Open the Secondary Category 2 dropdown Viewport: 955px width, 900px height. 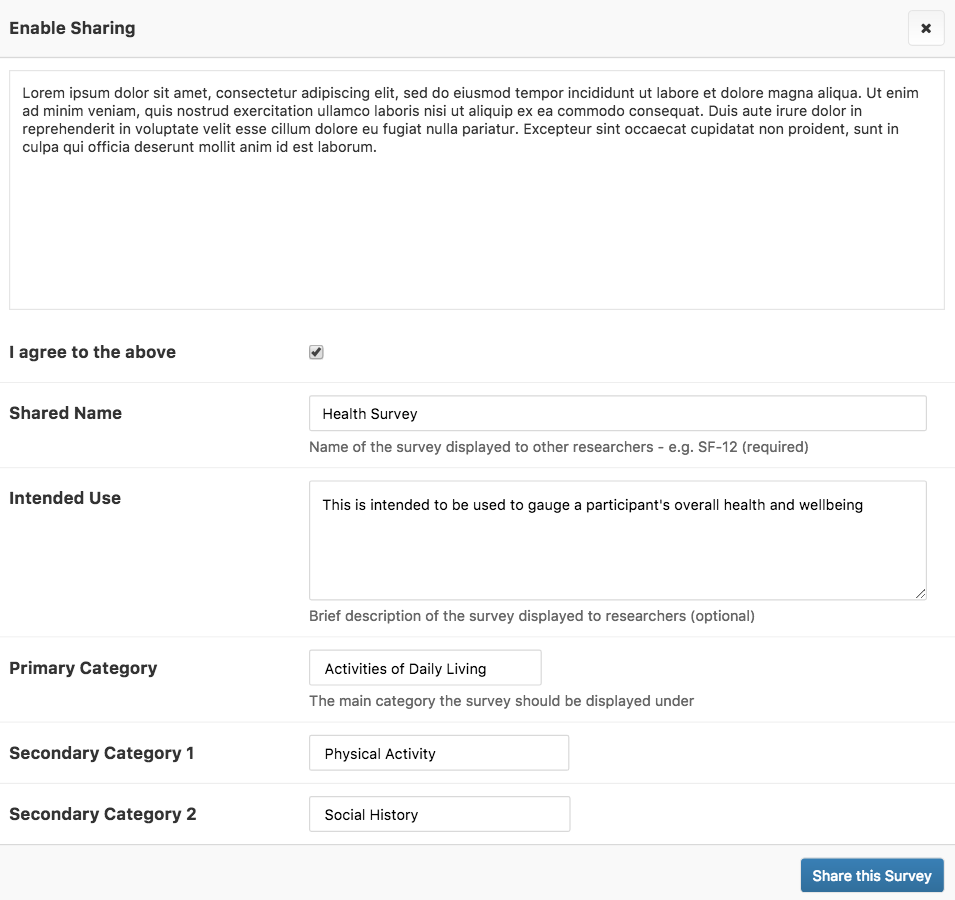439,814
